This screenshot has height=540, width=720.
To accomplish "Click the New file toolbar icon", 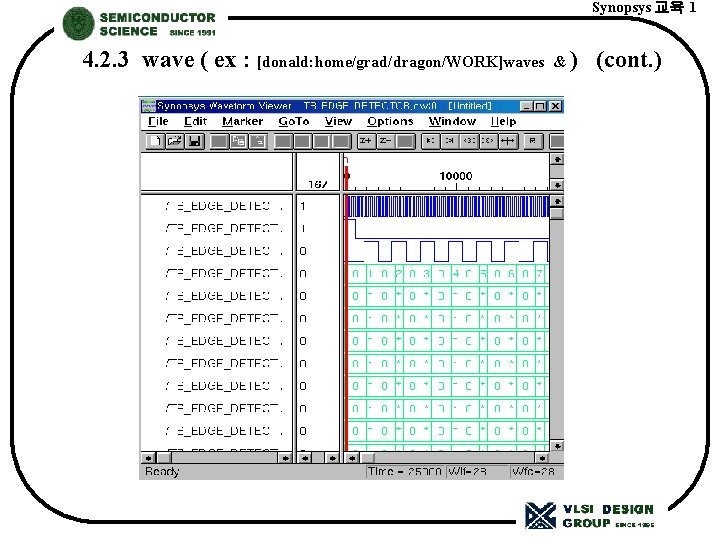I will [x=155, y=141].
